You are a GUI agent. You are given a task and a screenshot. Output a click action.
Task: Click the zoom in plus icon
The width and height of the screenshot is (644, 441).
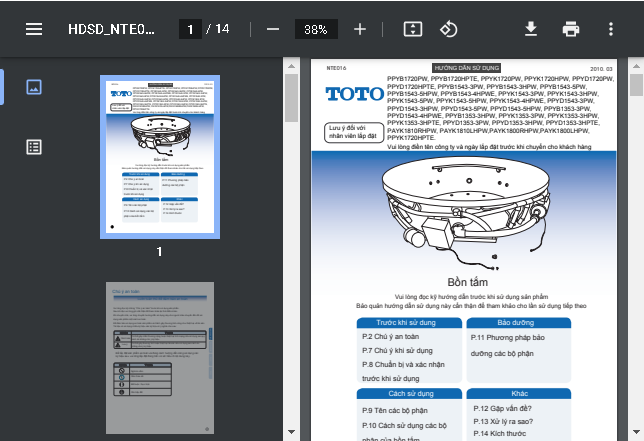tap(360, 29)
